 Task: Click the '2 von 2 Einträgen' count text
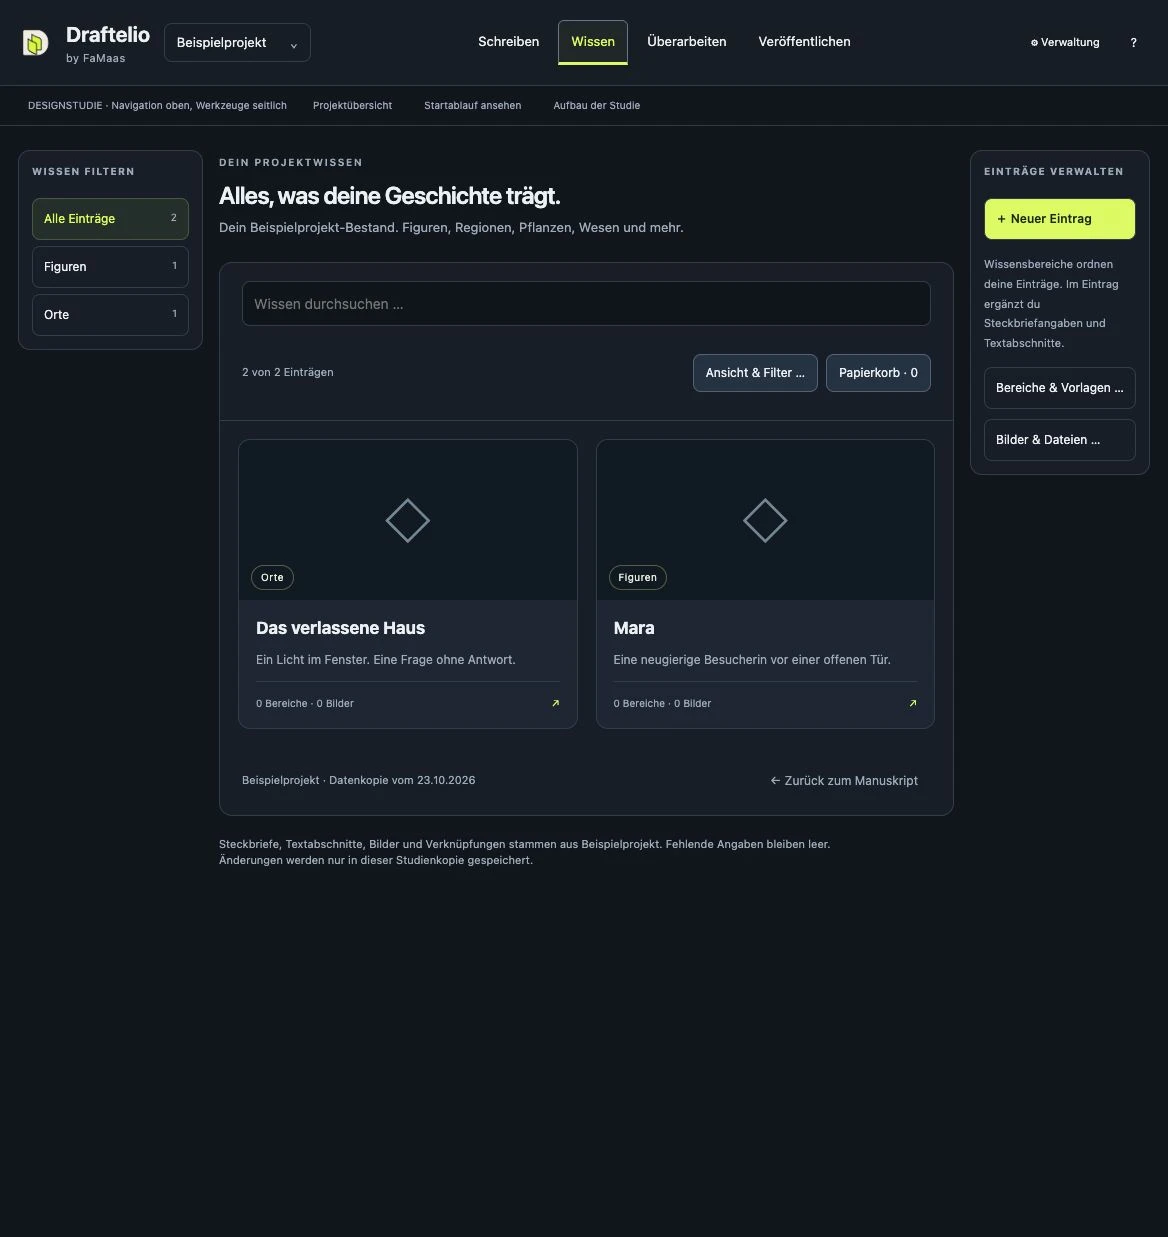coord(288,372)
